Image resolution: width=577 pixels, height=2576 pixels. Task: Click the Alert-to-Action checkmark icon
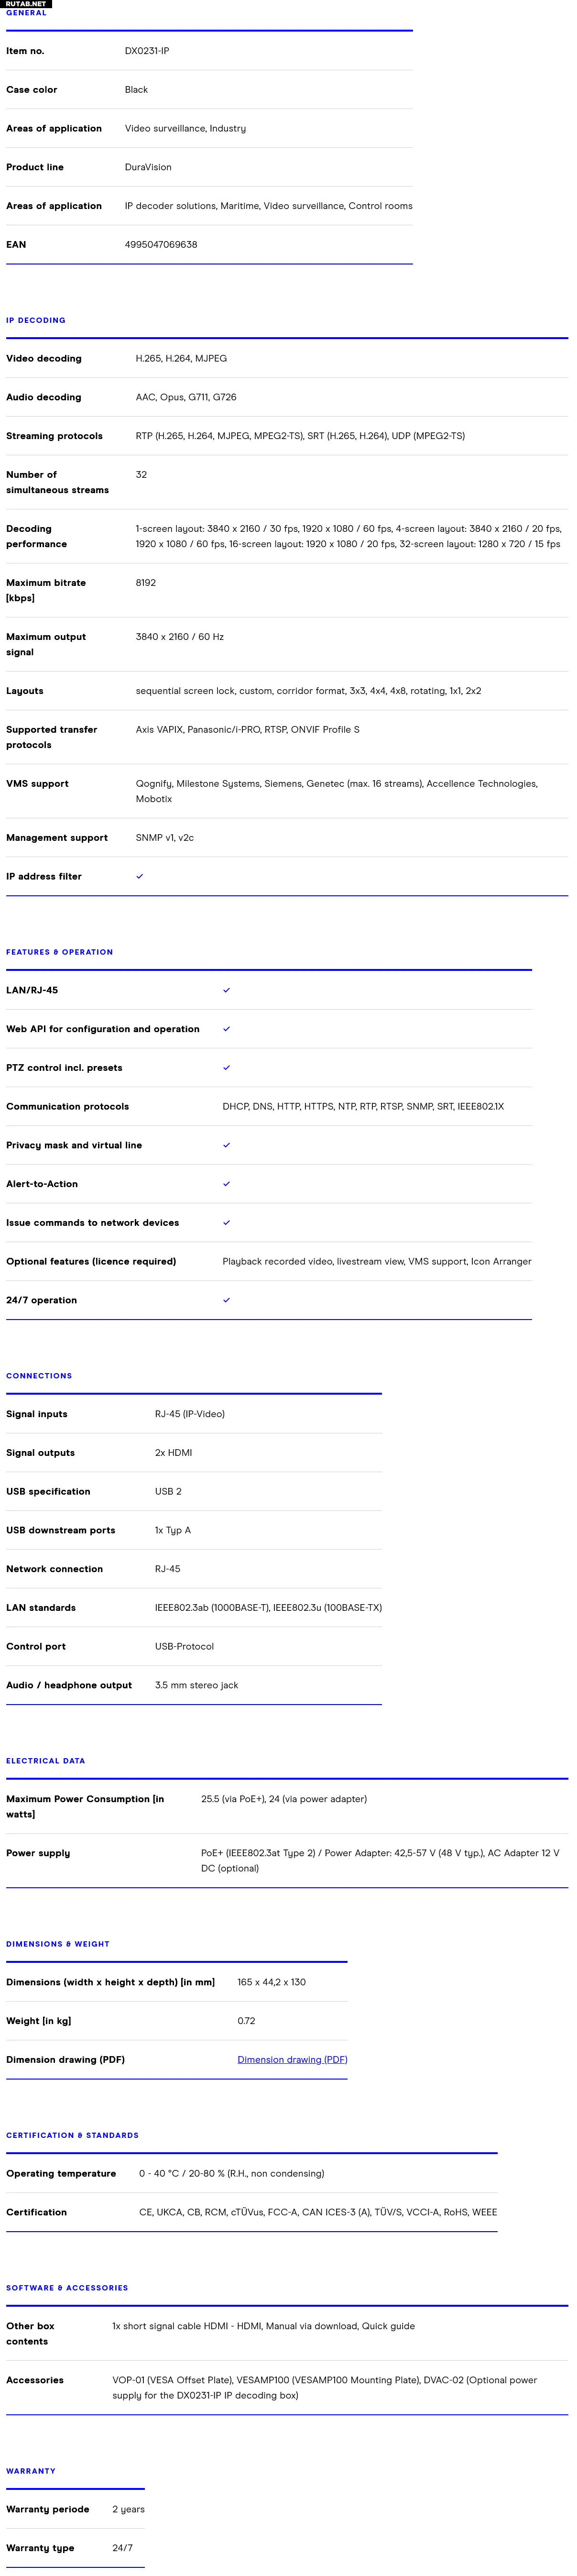[227, 1184]
